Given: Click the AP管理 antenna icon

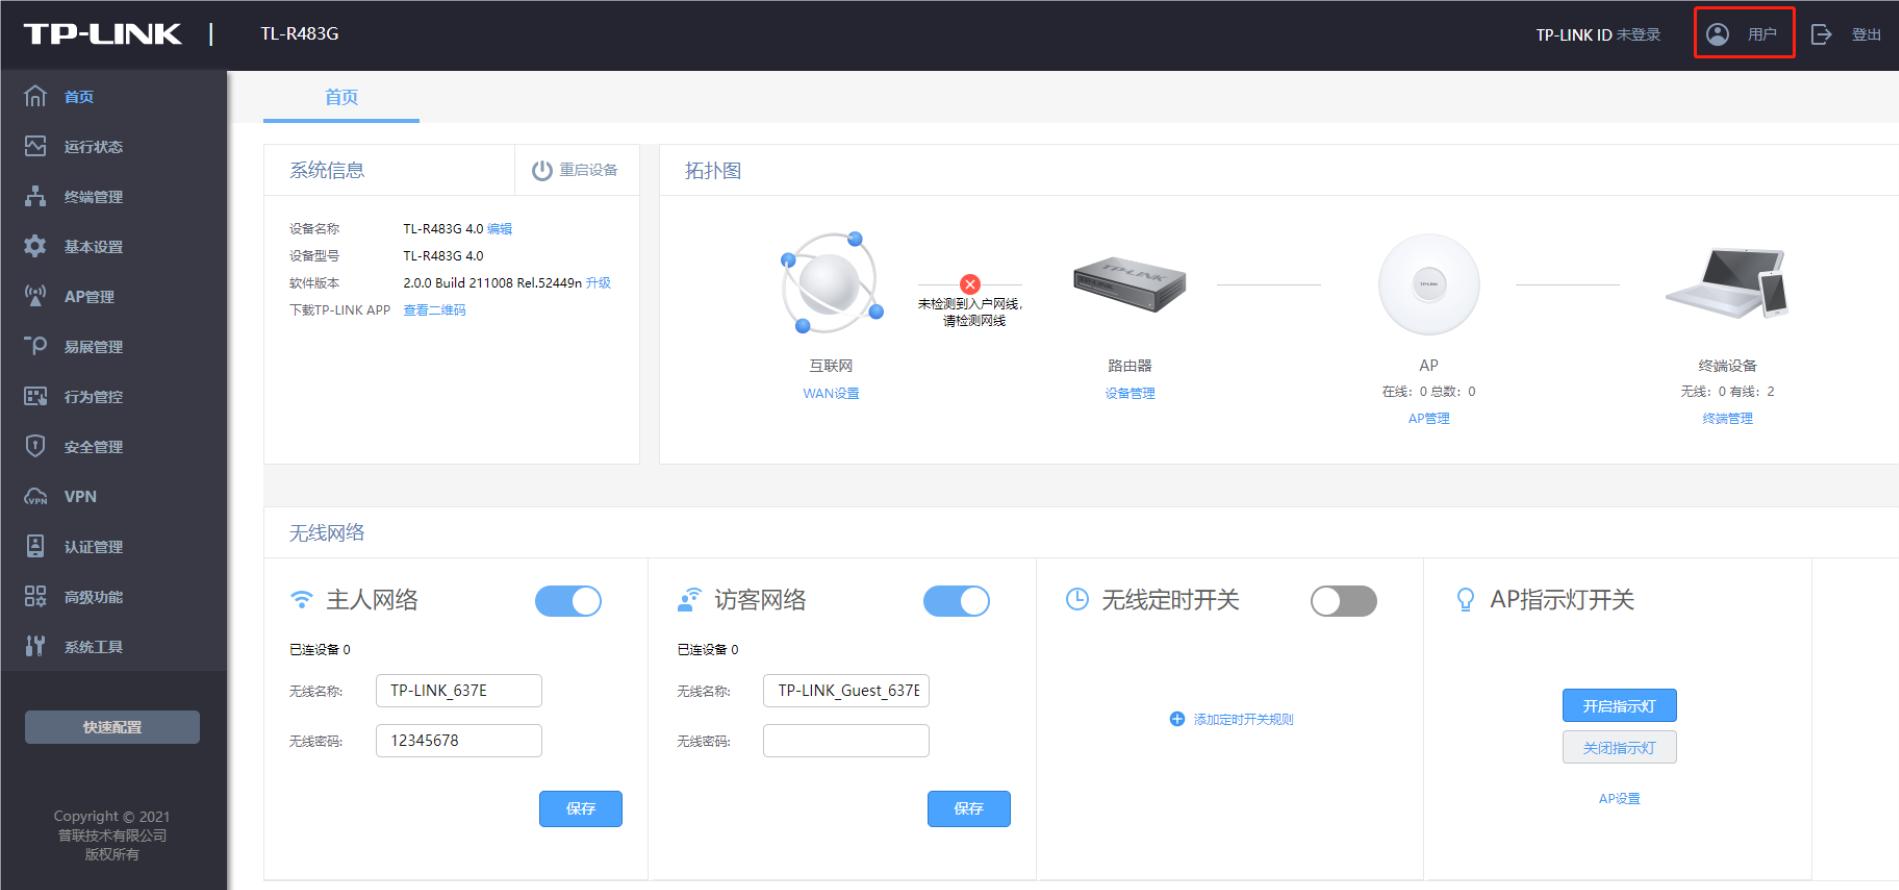Looking at the screenshot, I should click(35, 296).
